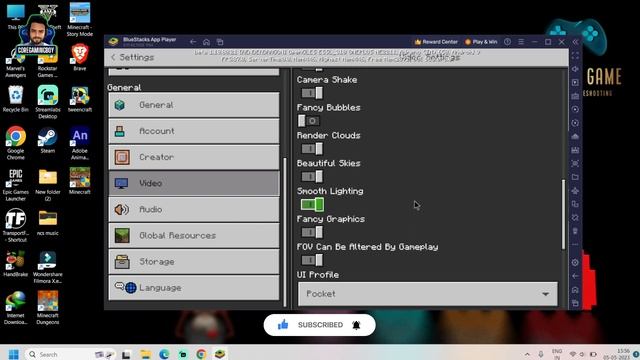Open the BlueStacks help icon

pos(507,42)
